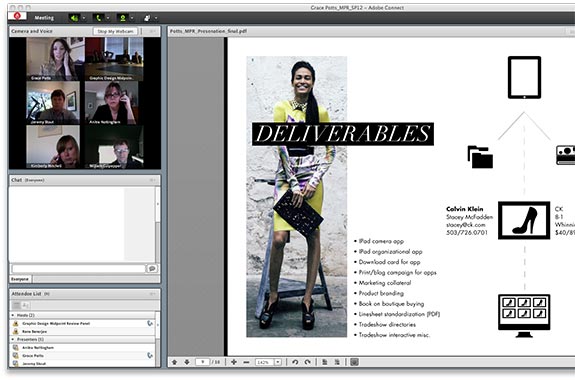575x380 pixels.
Task: Rotate the document counterclockwise
Action: pyautogui.click(x=295, y=362)
